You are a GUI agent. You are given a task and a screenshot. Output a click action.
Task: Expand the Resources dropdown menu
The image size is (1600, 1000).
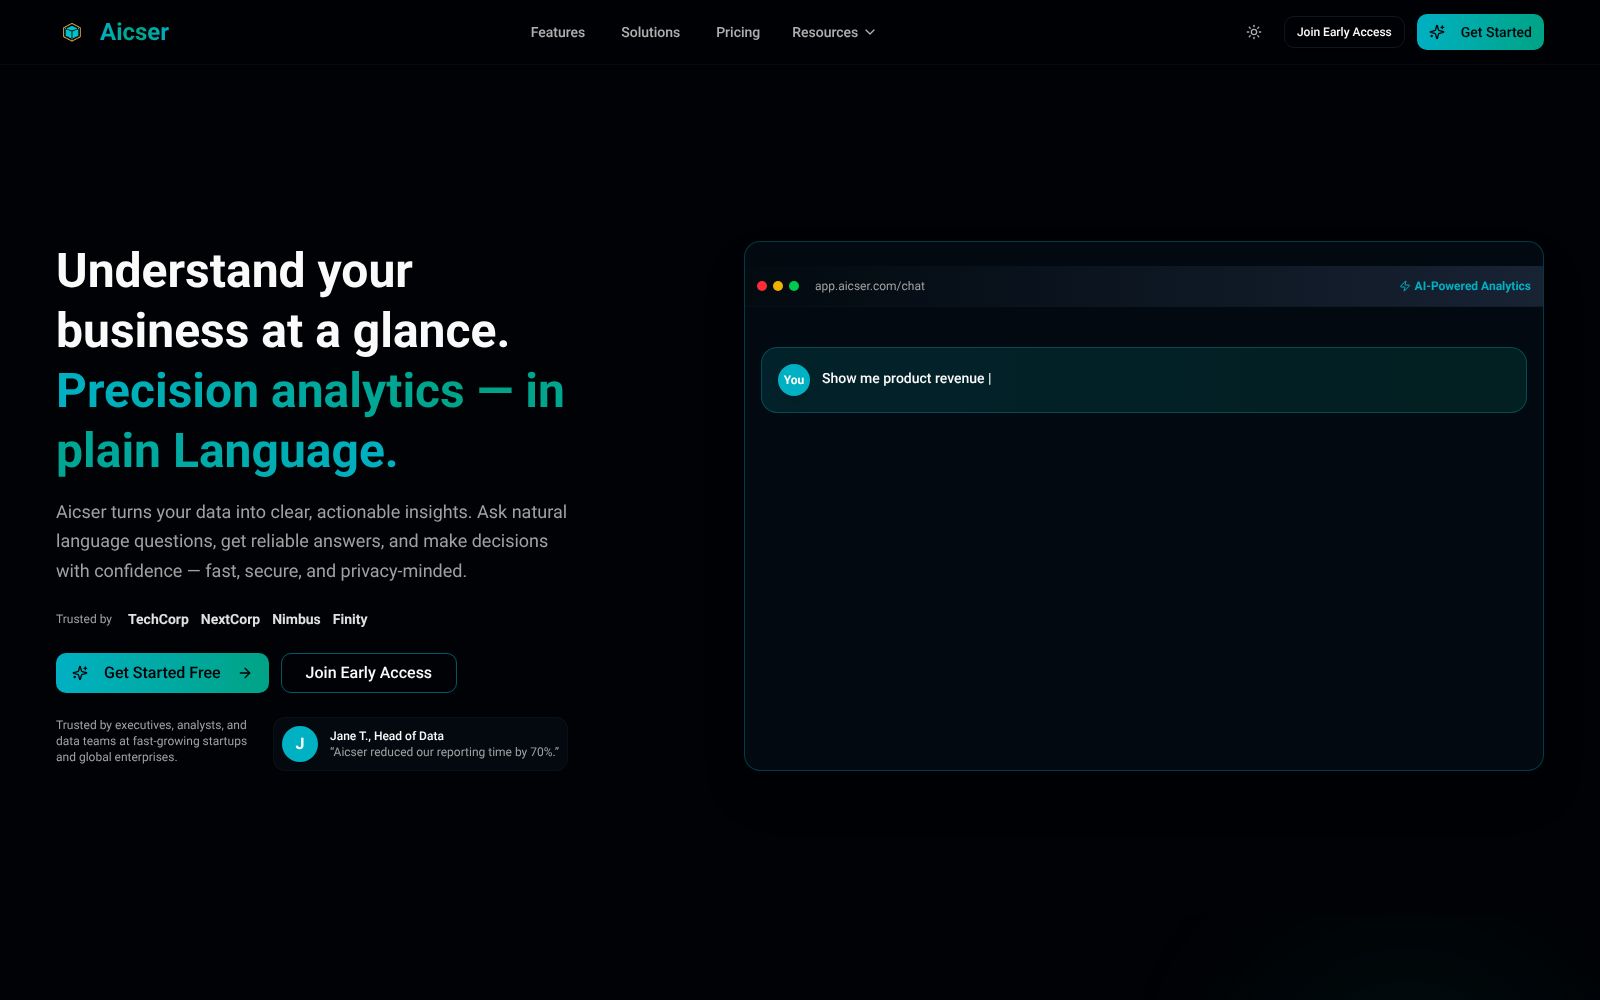coord(833,32)
